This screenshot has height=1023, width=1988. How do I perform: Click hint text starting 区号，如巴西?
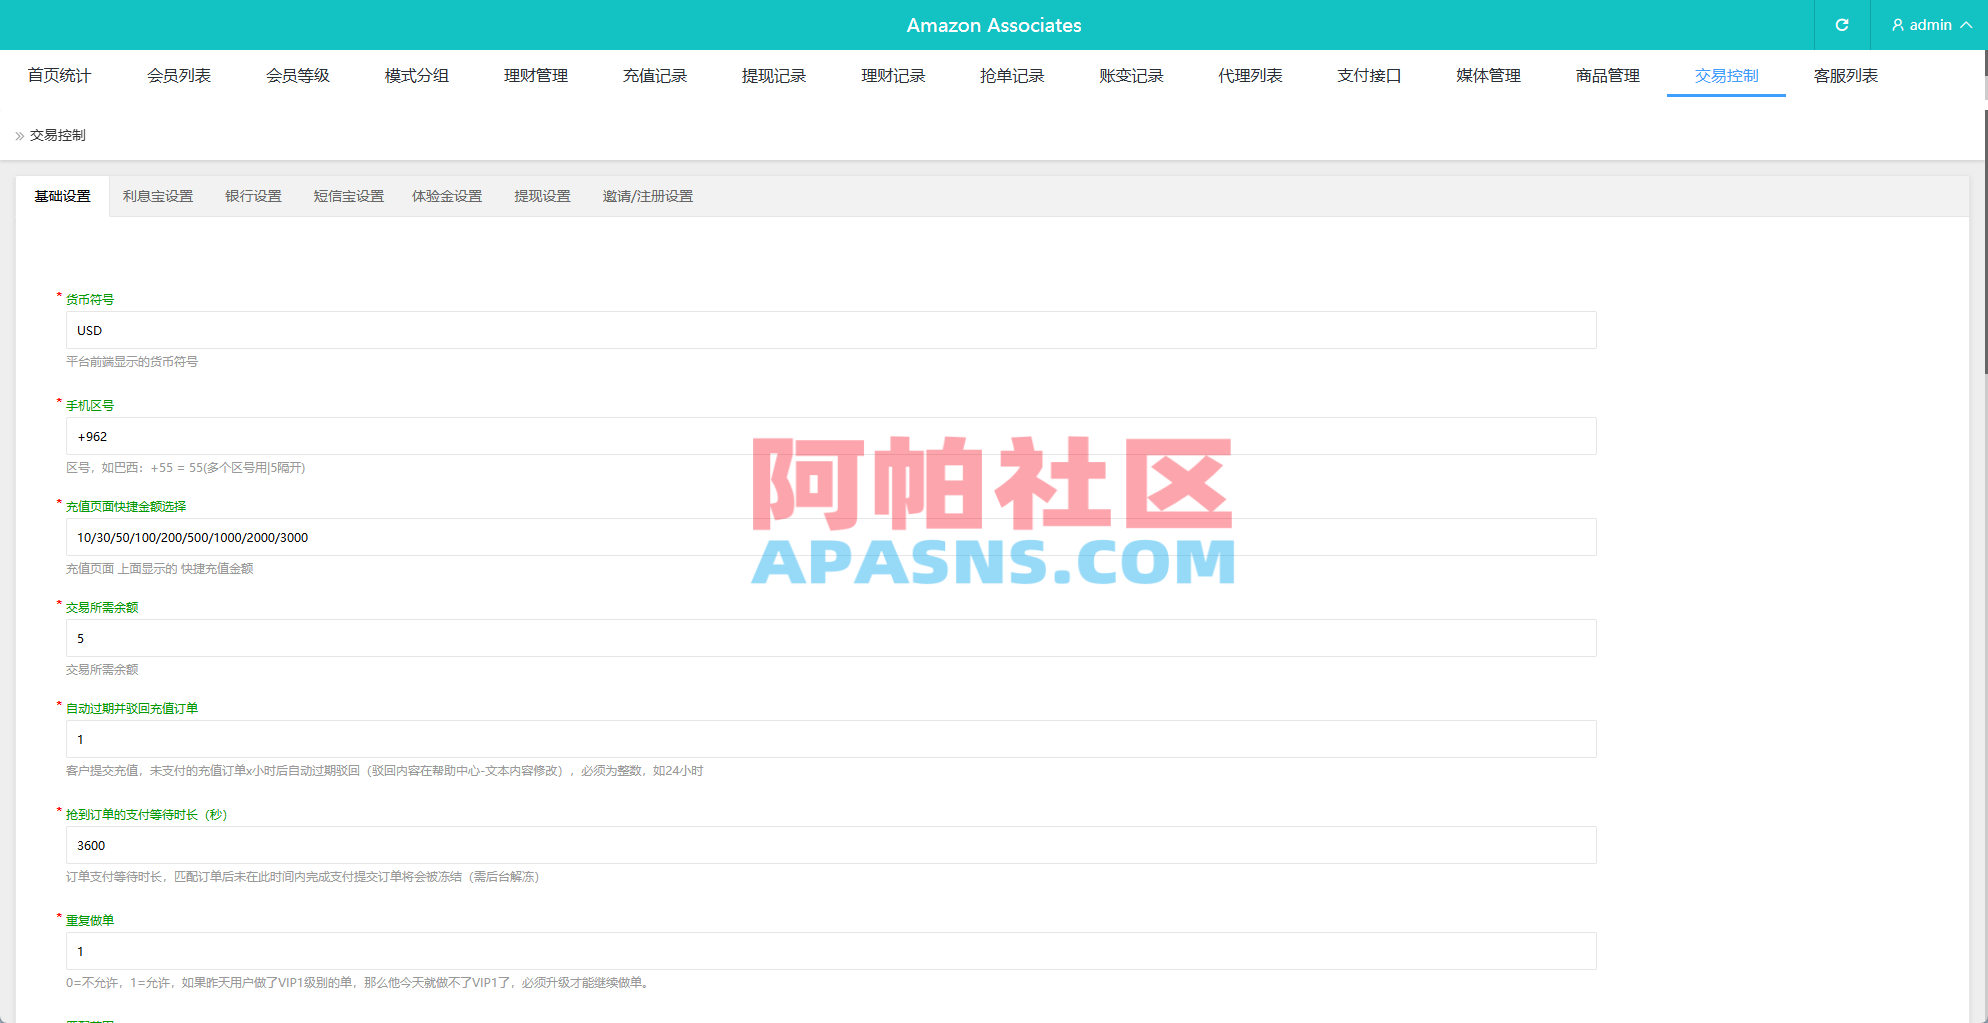[186, 467]
